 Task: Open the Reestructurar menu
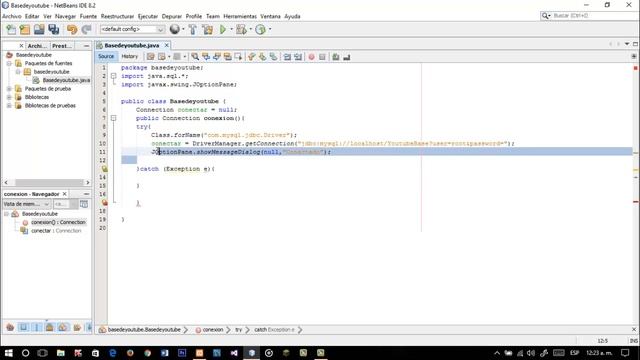(118, 16)
